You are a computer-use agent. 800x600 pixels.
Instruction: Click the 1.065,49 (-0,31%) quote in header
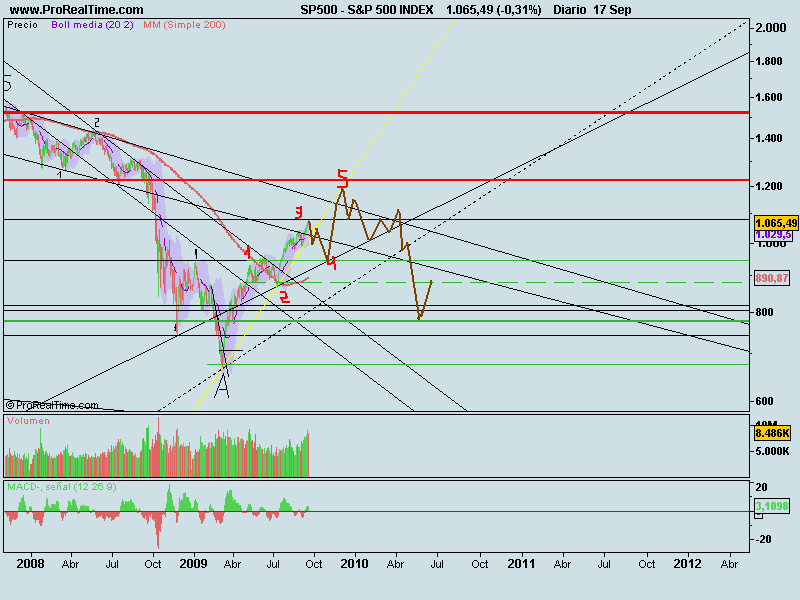point(493,9)
